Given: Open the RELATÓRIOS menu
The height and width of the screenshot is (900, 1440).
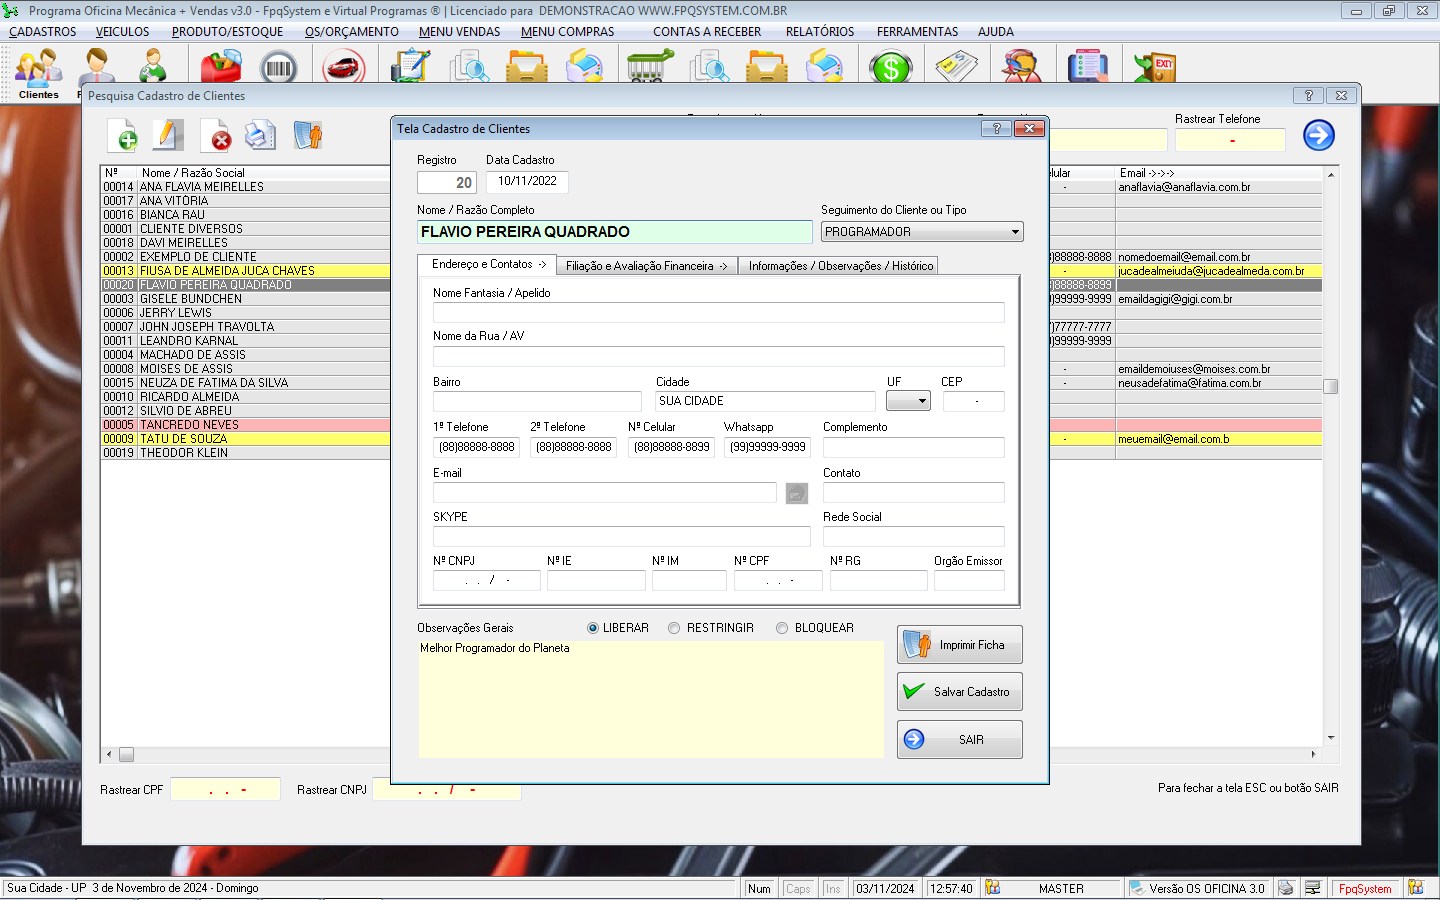Looking at the screenshot, I should (819, 32).
